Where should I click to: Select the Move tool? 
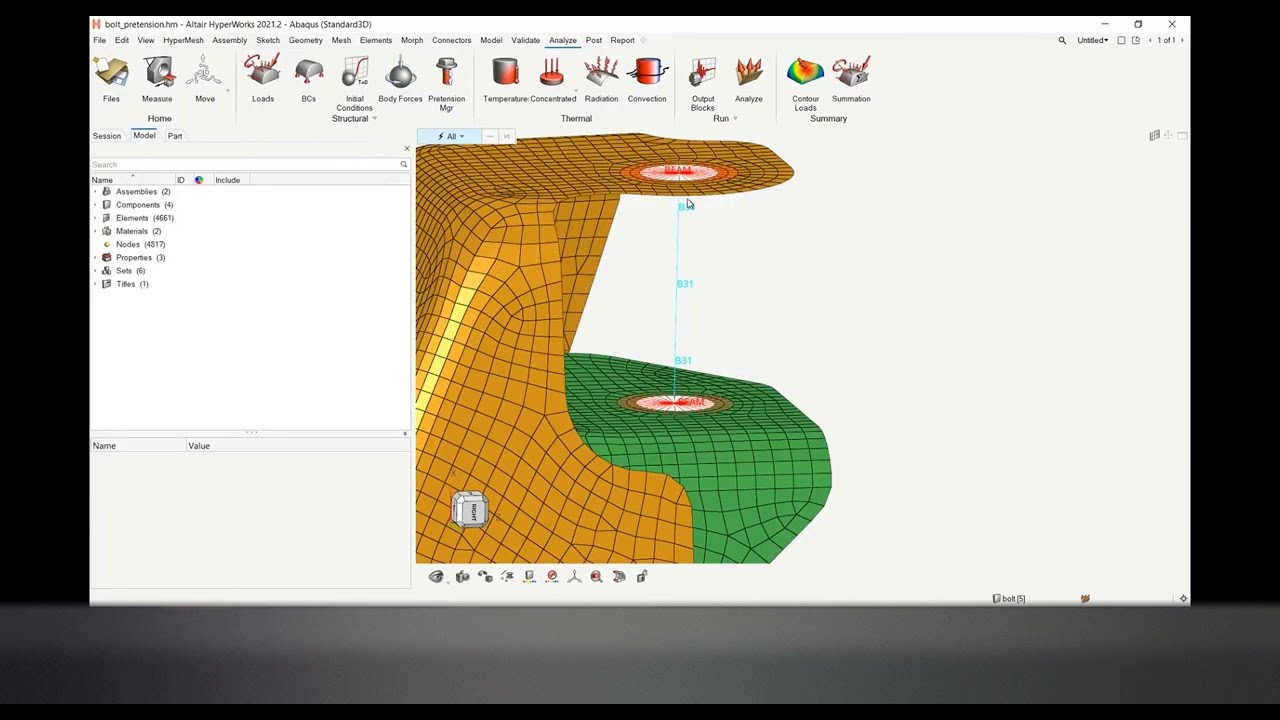(204, 80)
